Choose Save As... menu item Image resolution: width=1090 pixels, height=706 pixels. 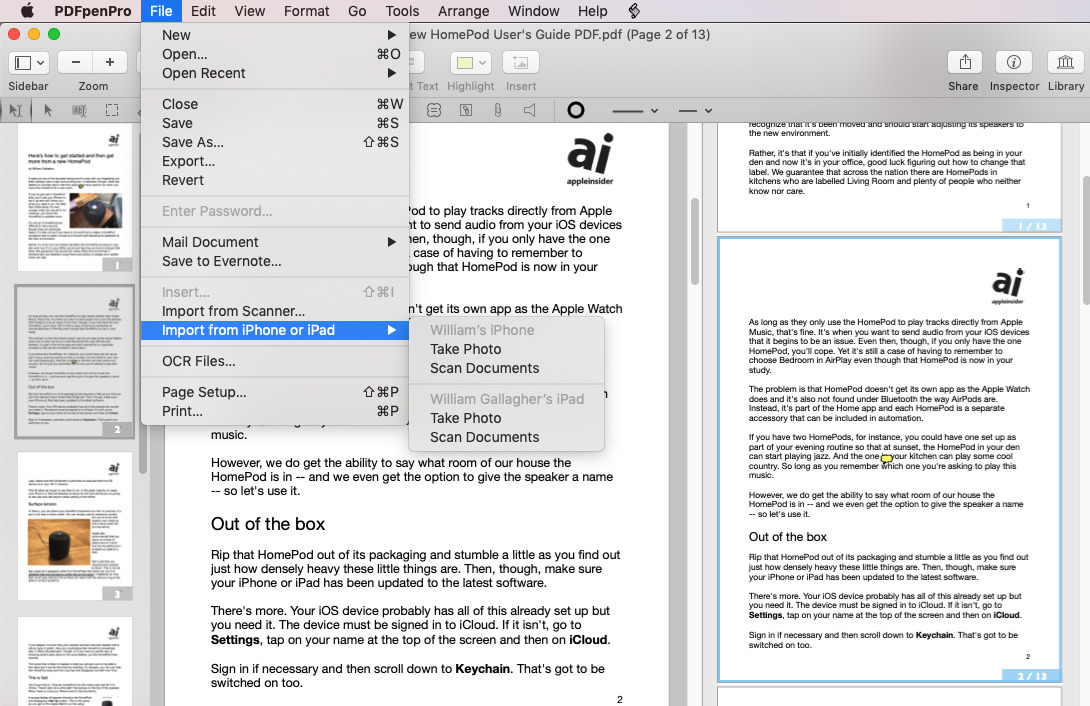tap(275, 142)
